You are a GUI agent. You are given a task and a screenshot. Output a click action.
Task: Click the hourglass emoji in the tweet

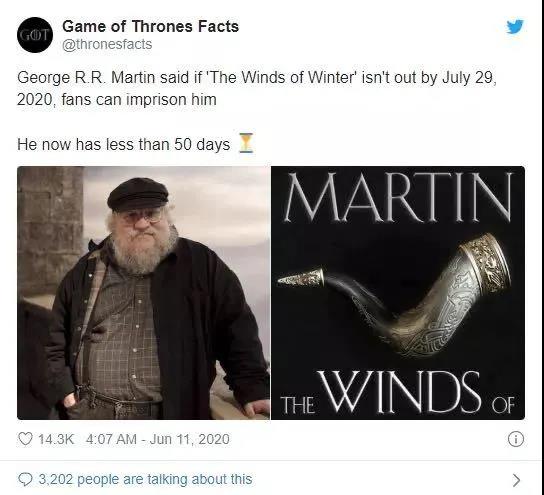click(x=246, y=143)
